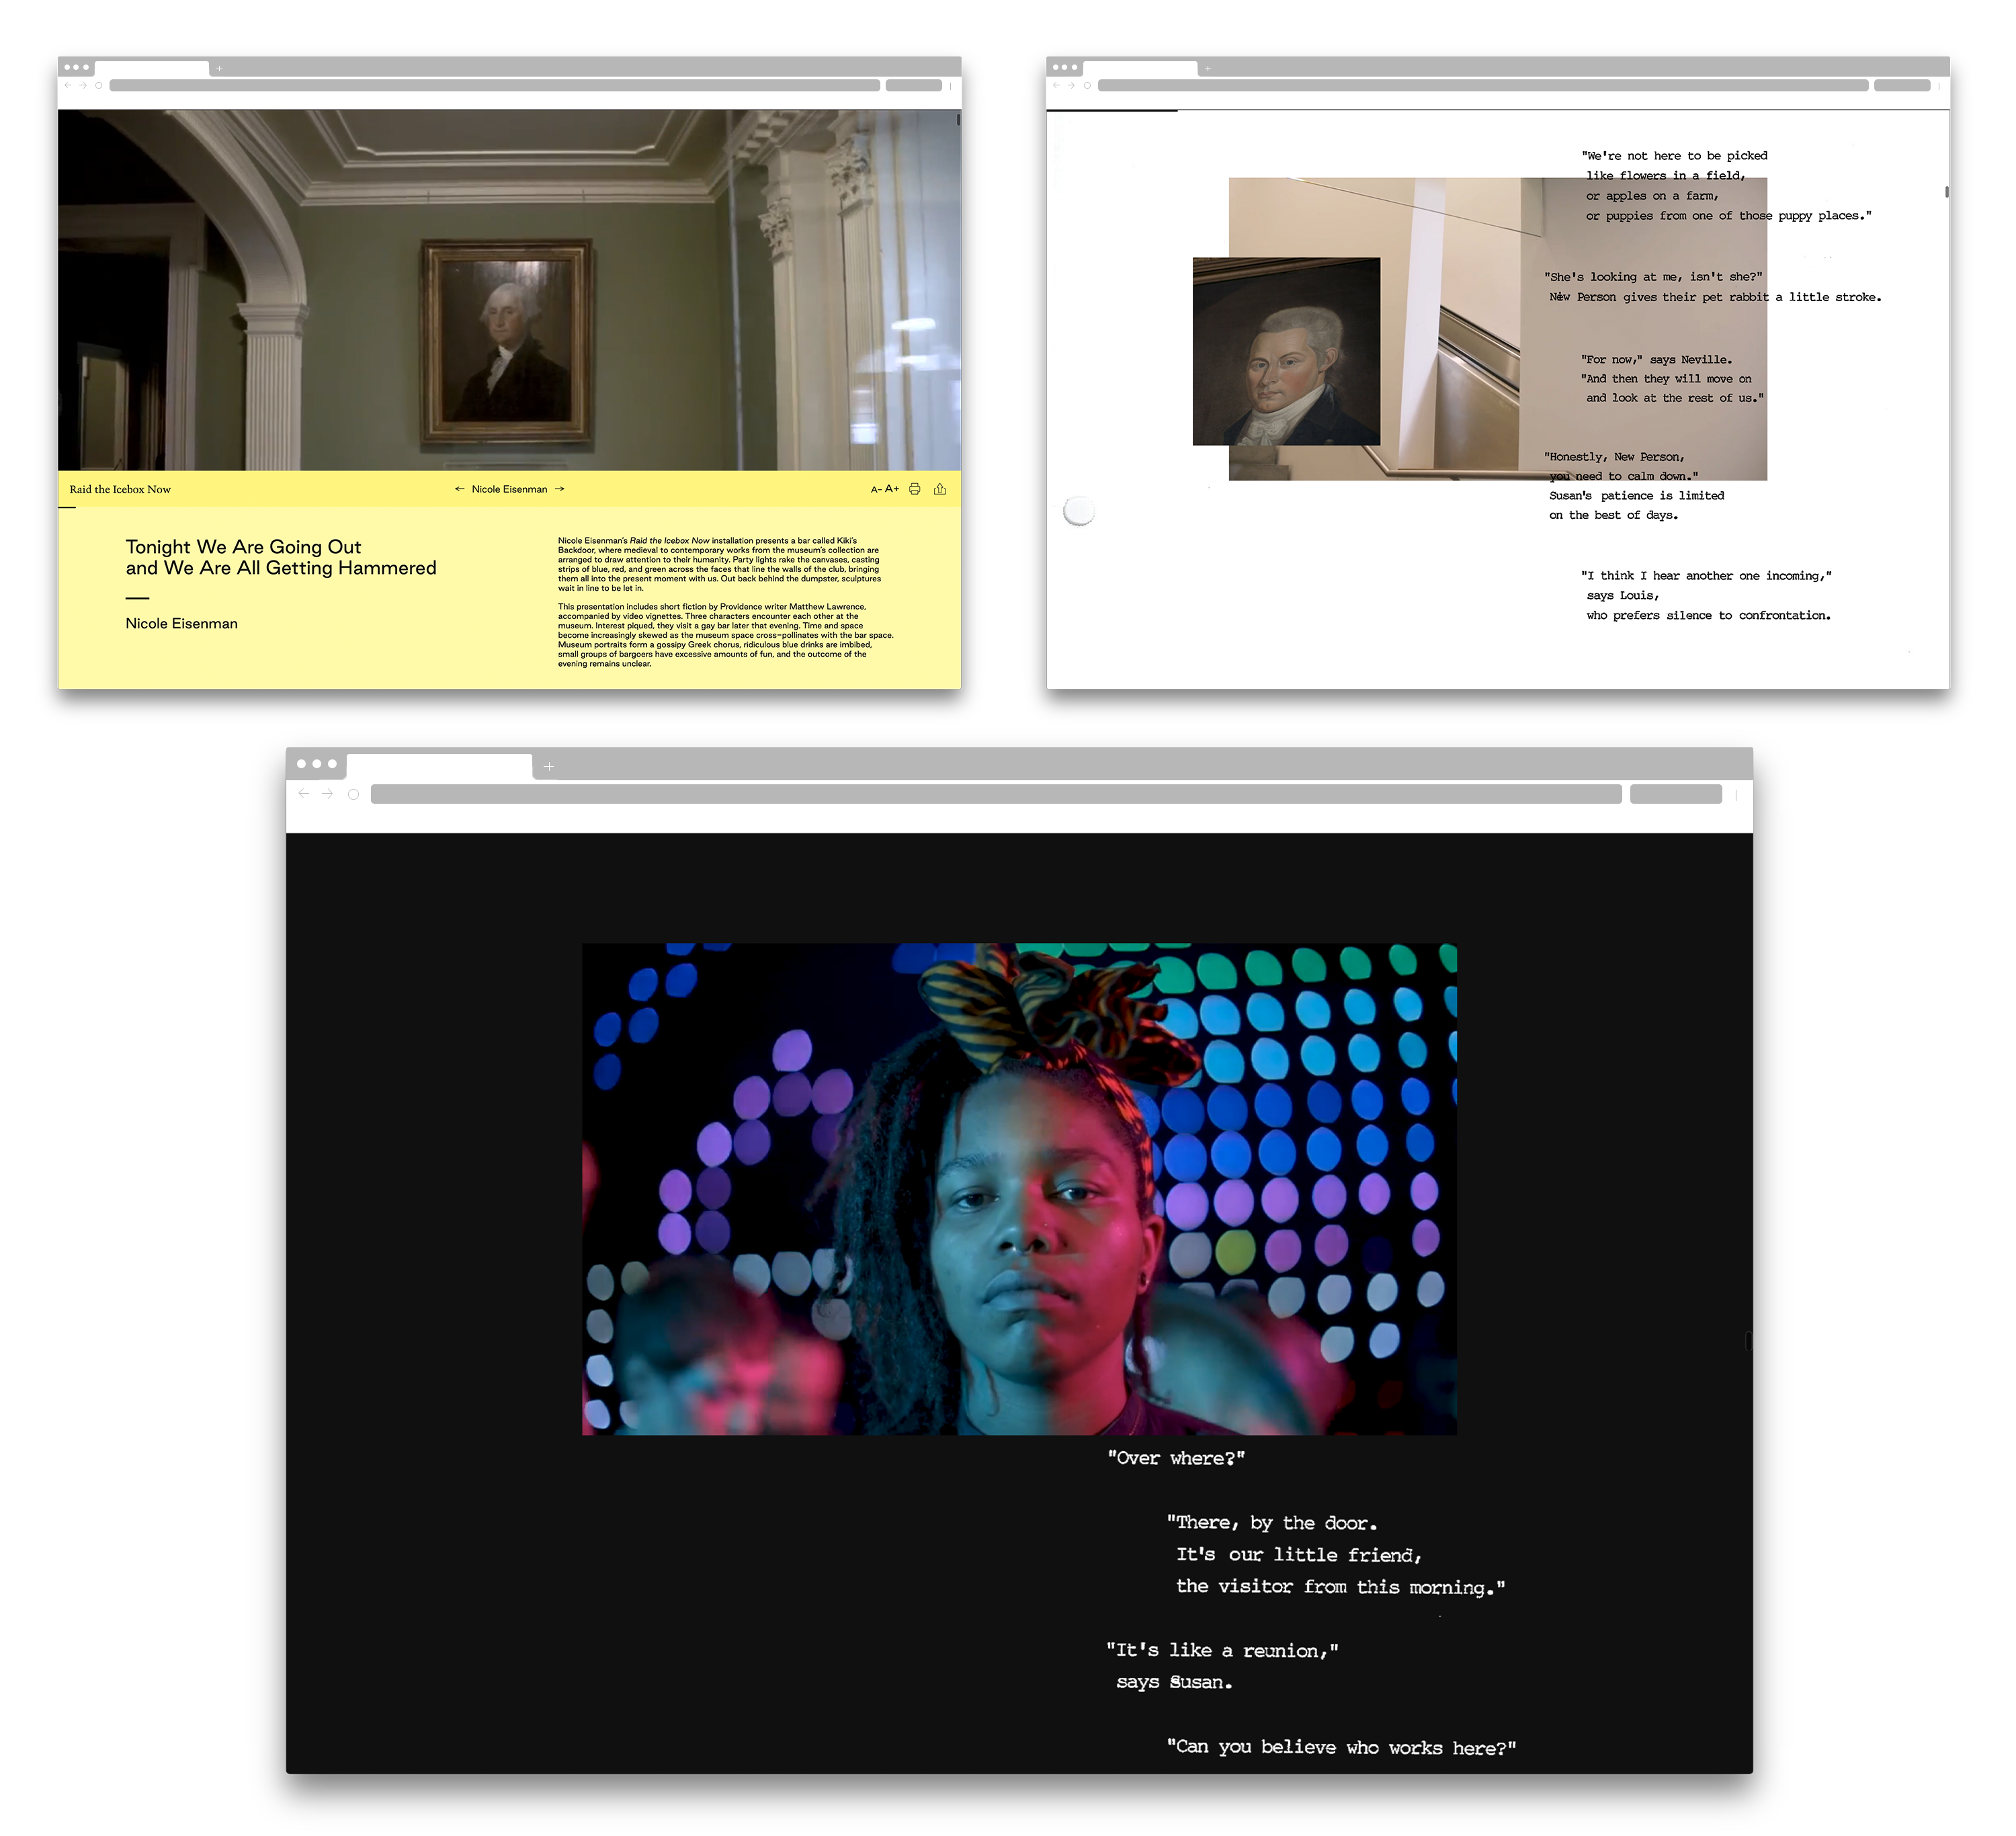Go to previous artist with left arrow

pos(459,489)
